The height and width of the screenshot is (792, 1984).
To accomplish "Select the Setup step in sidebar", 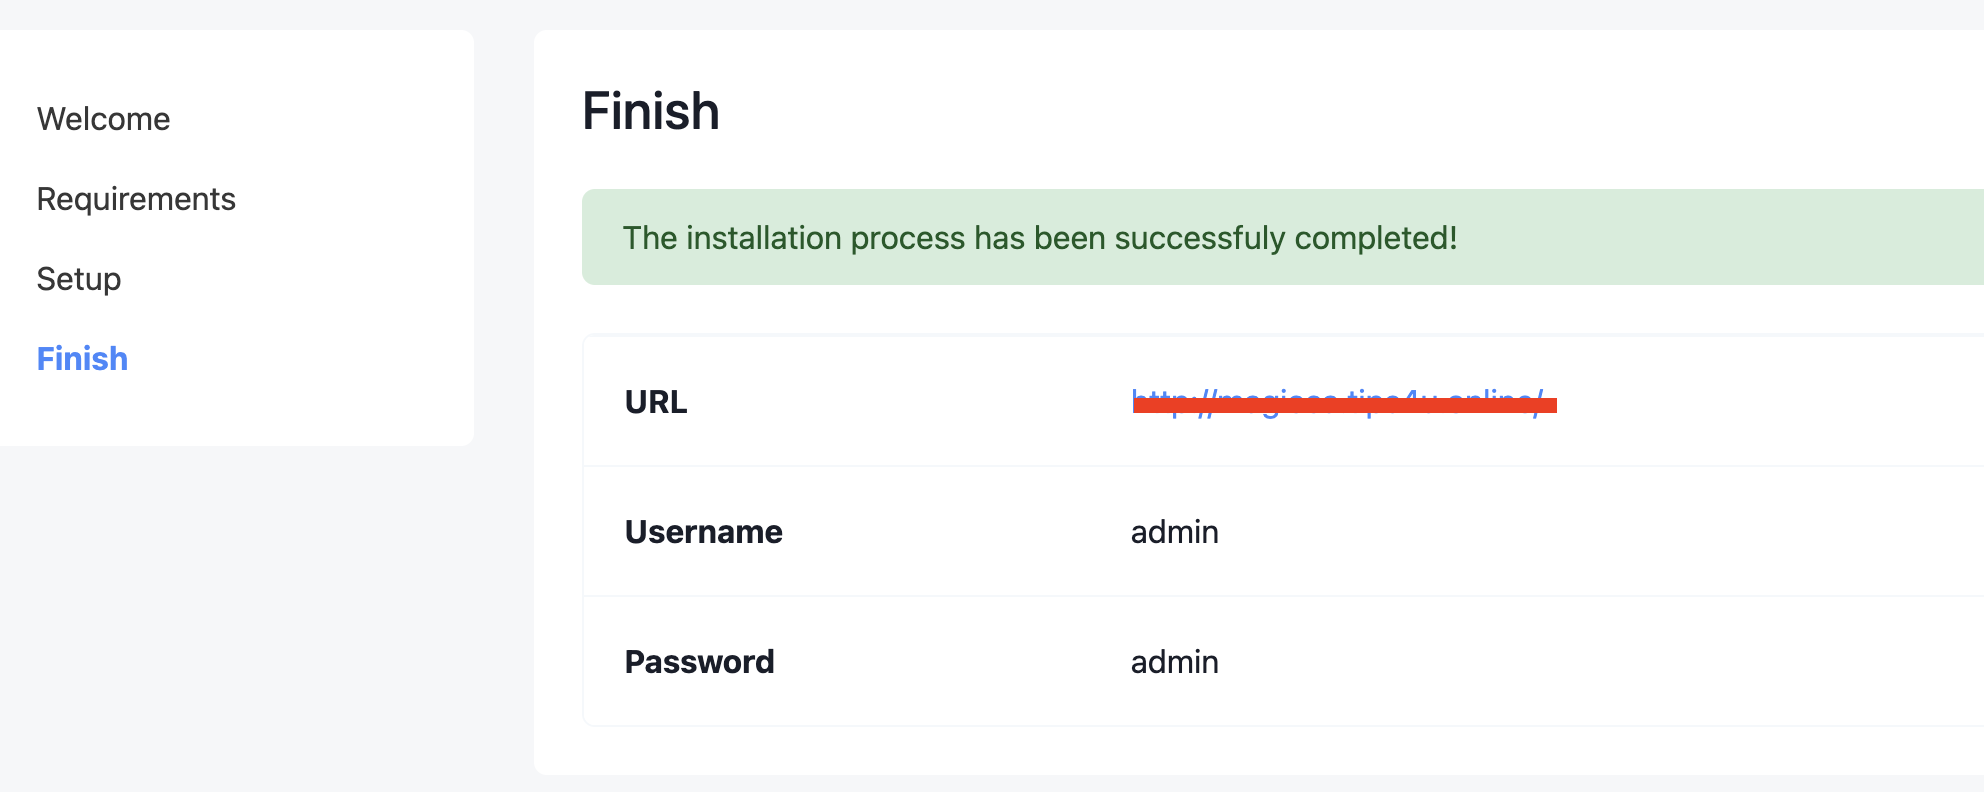I will point(79,279).
